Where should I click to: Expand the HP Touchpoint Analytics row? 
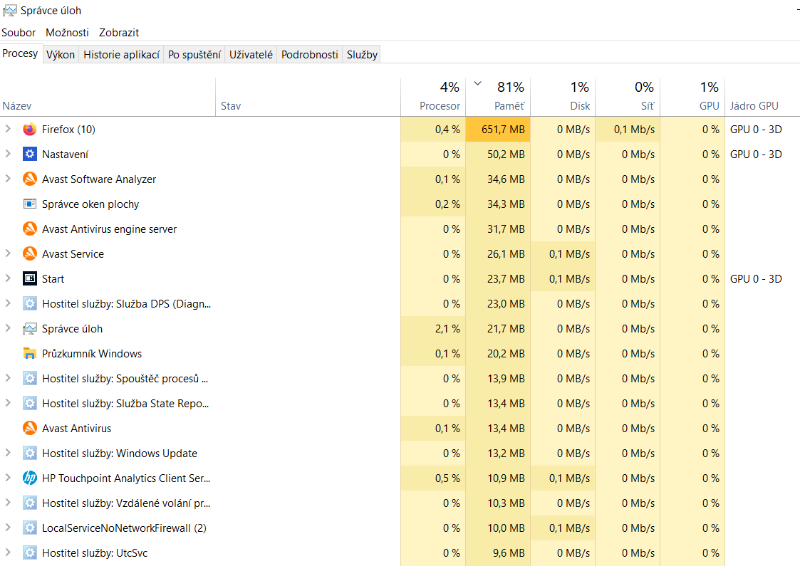click(x=8, y=478)
